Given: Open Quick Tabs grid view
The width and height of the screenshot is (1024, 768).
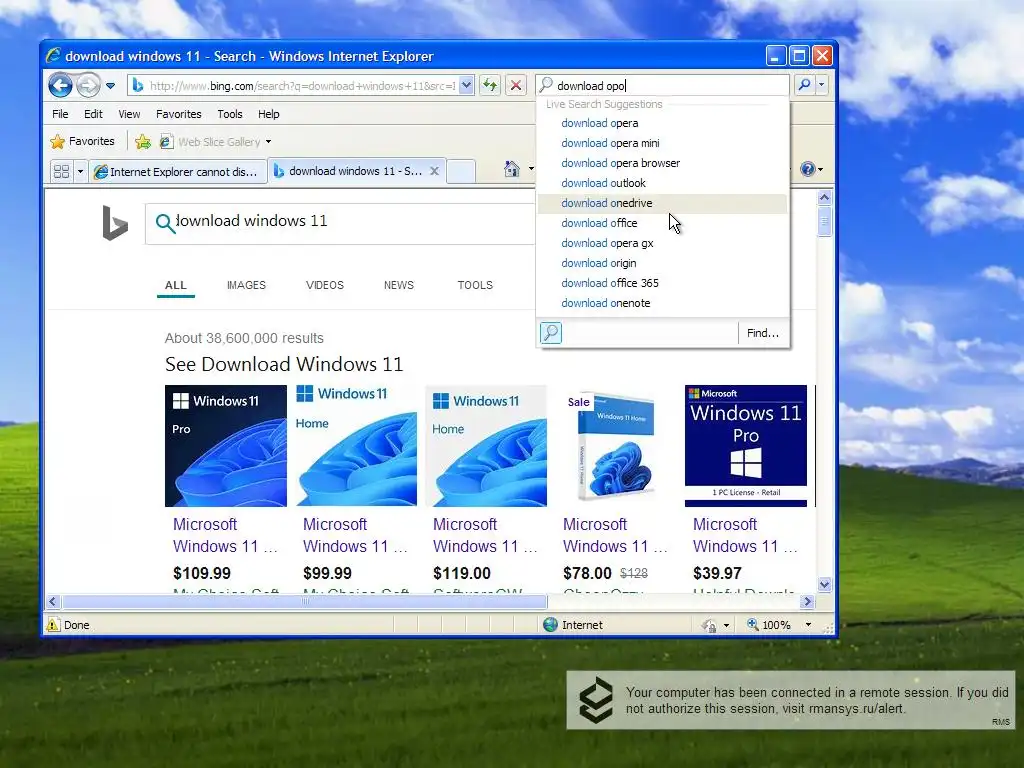Looking at the screenshot, I should (61, 172).
